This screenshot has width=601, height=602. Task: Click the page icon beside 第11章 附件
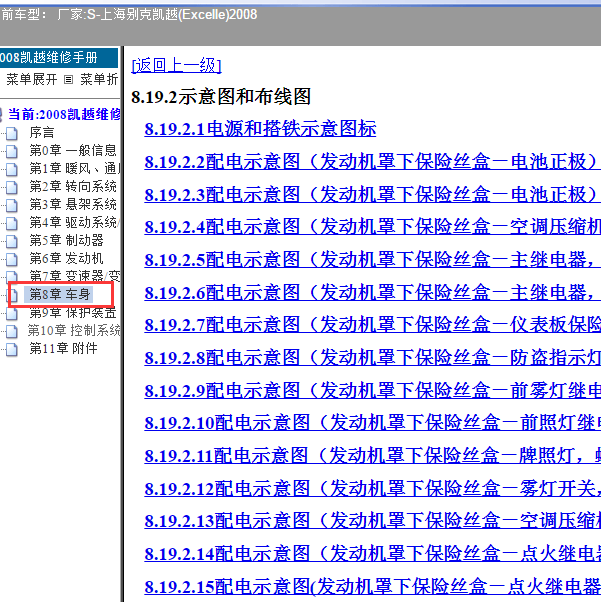point(12,349)
